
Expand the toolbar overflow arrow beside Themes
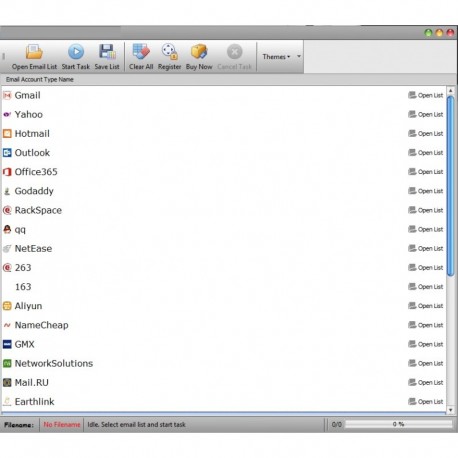299,56
